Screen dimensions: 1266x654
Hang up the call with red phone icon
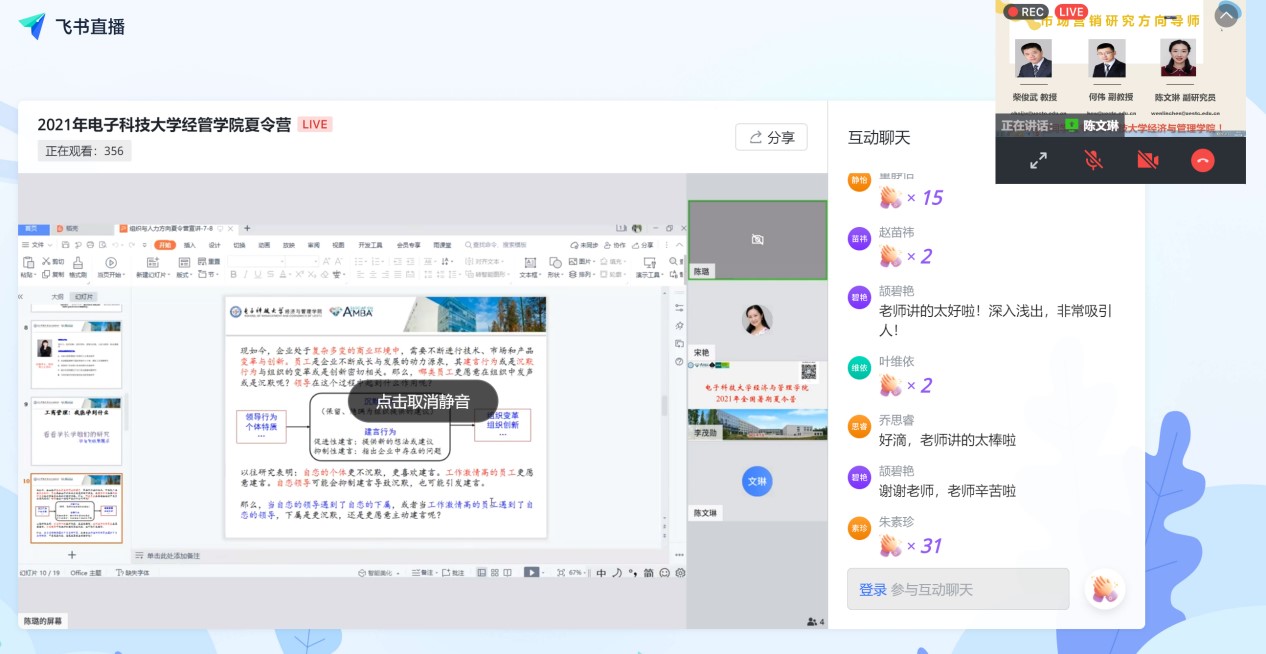(1202, 160)
